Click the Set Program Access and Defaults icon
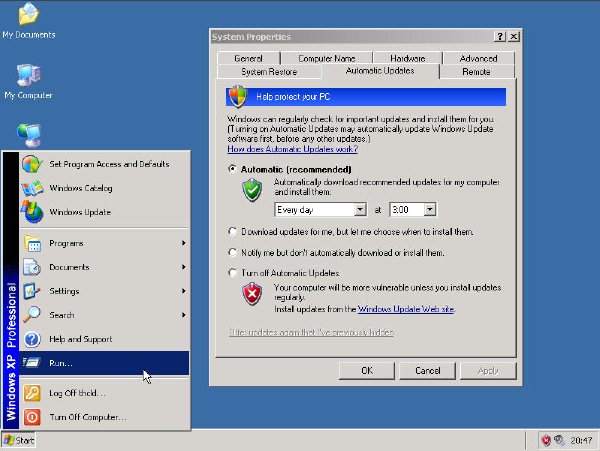 click(32, 164)
